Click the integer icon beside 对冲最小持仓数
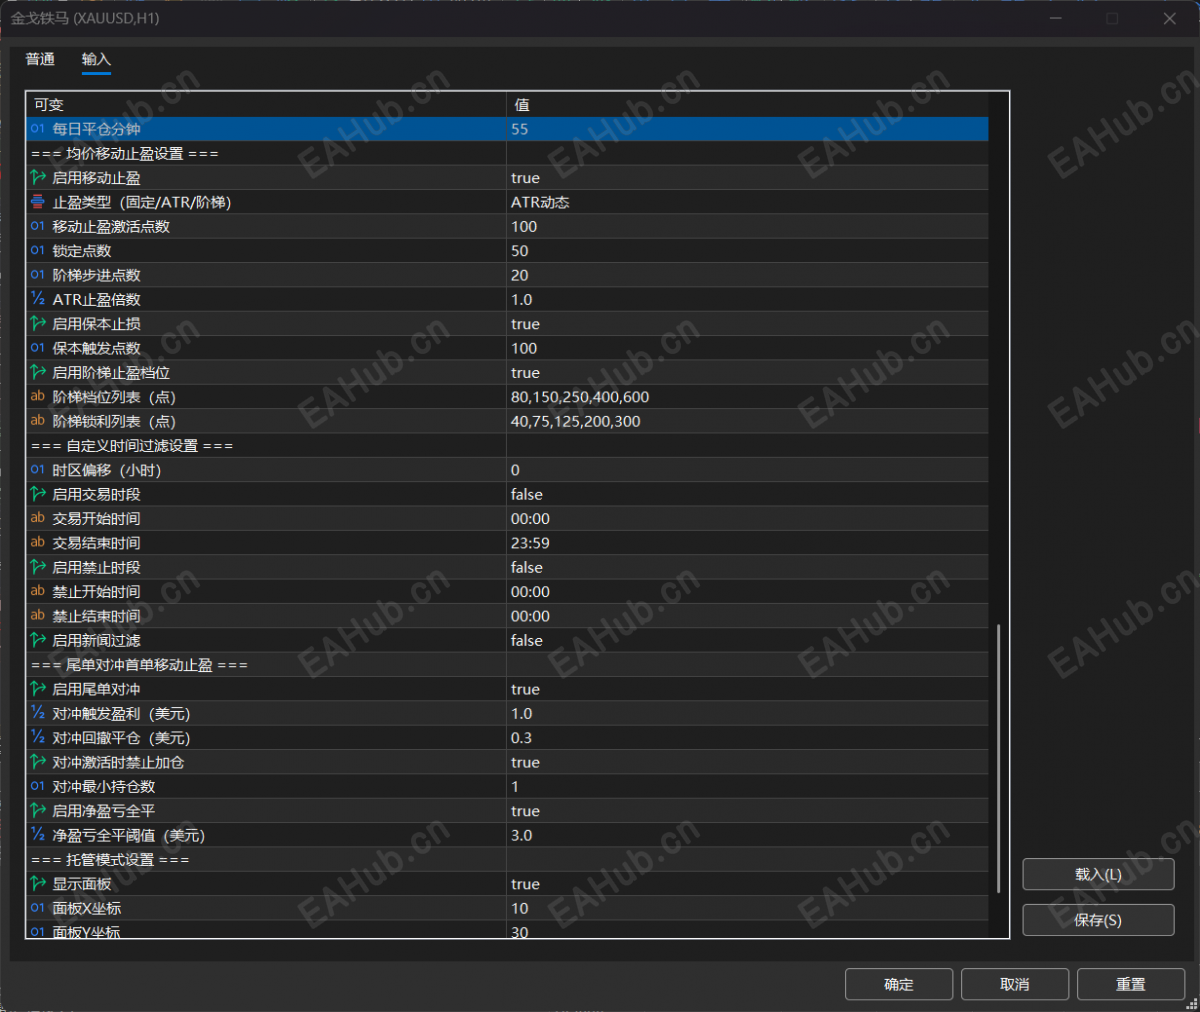Viewport: 1200px width, 1012px height. coord(38,786)
